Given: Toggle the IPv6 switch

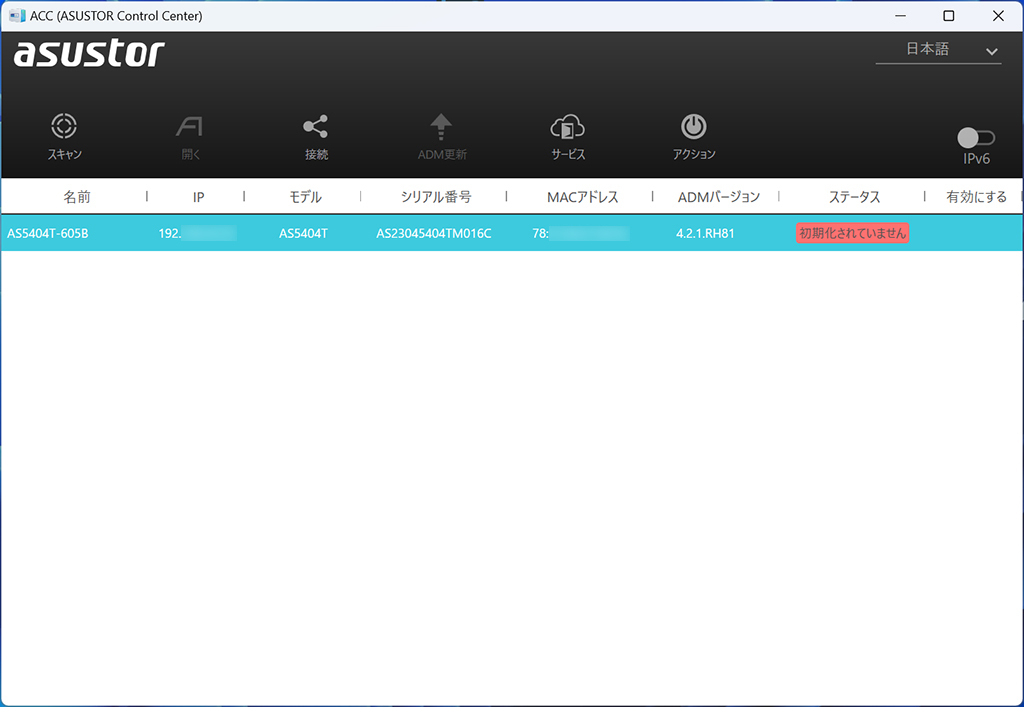Looking at the screenshot, I should pos(976,138).
